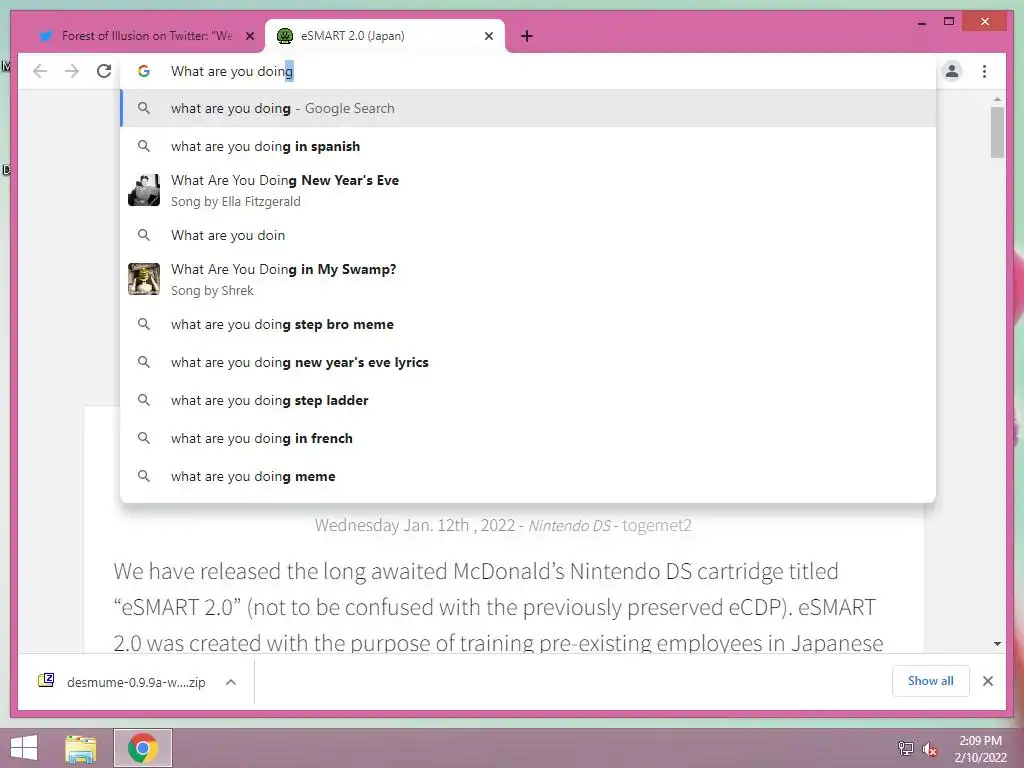The width and height of the screenshot is (1024, 768).
Task: Pick 'What Are You Doing New Year's Eve' suggestion
Action: [x=528, y=190]
